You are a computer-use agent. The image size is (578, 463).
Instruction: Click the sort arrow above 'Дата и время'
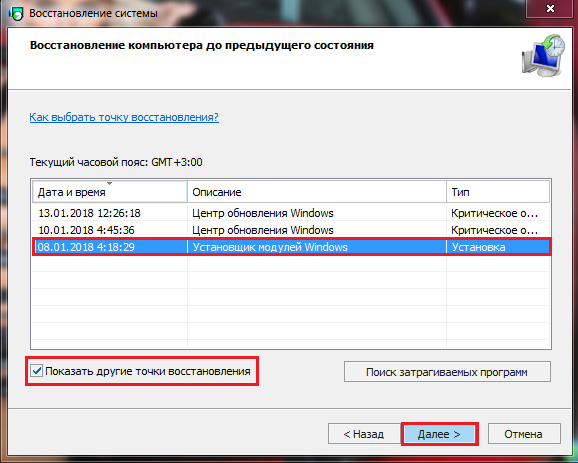tap(109, 183)
